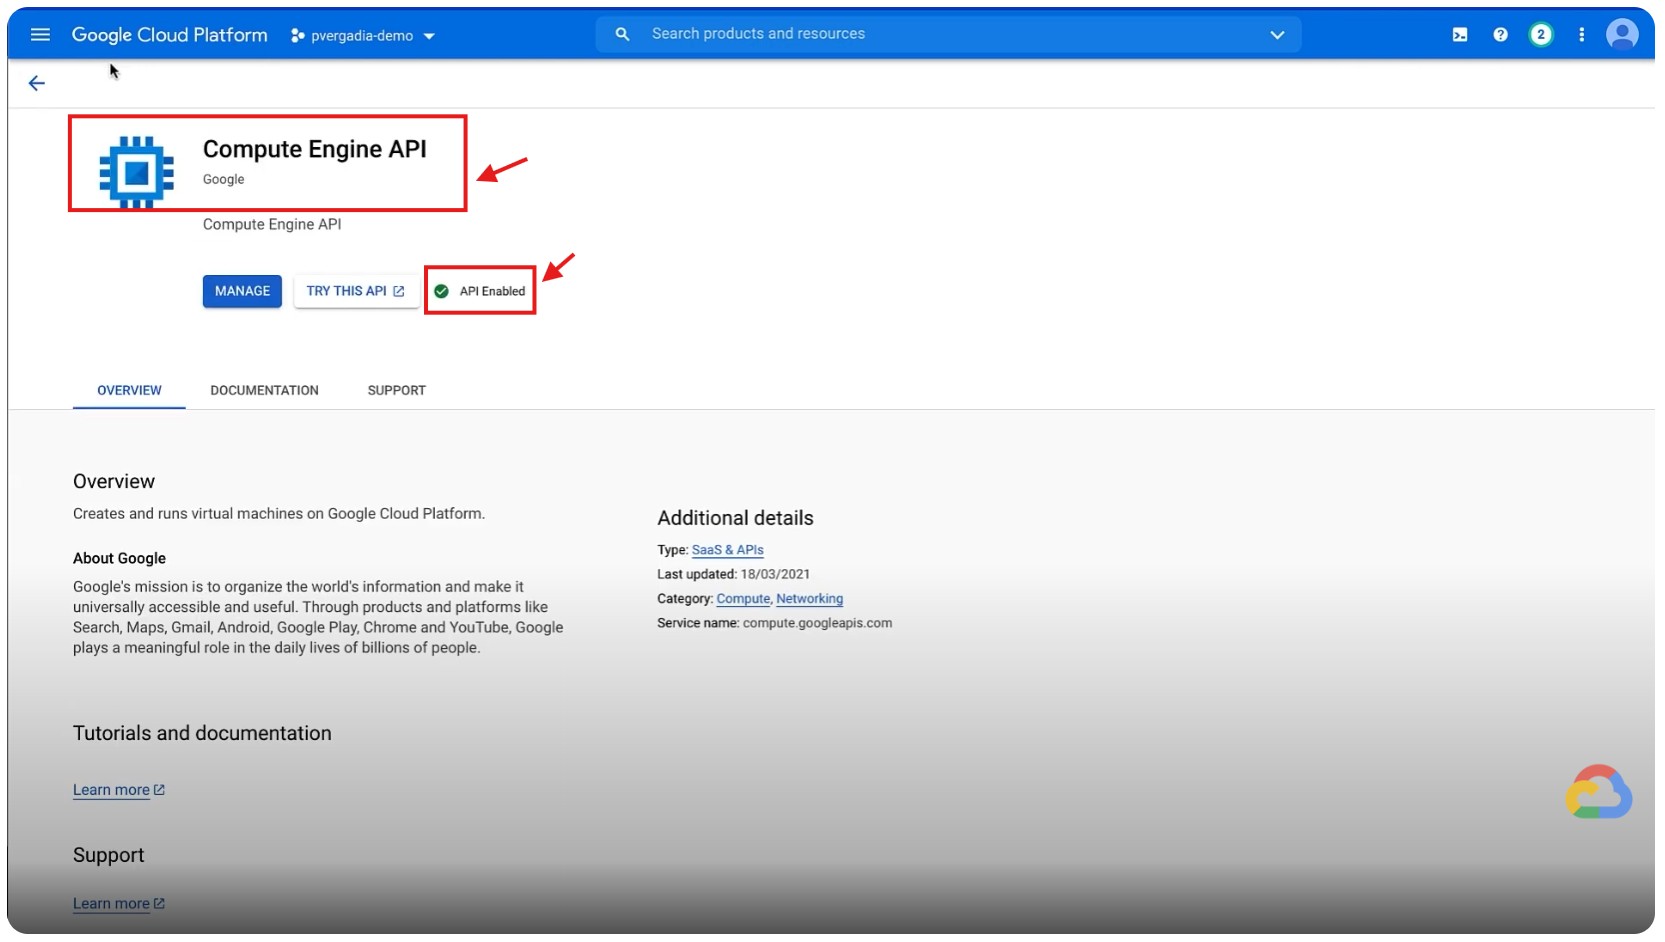Select the Overview tab
This screenshot has height=942, width=1665.
(x=129, y=390)
